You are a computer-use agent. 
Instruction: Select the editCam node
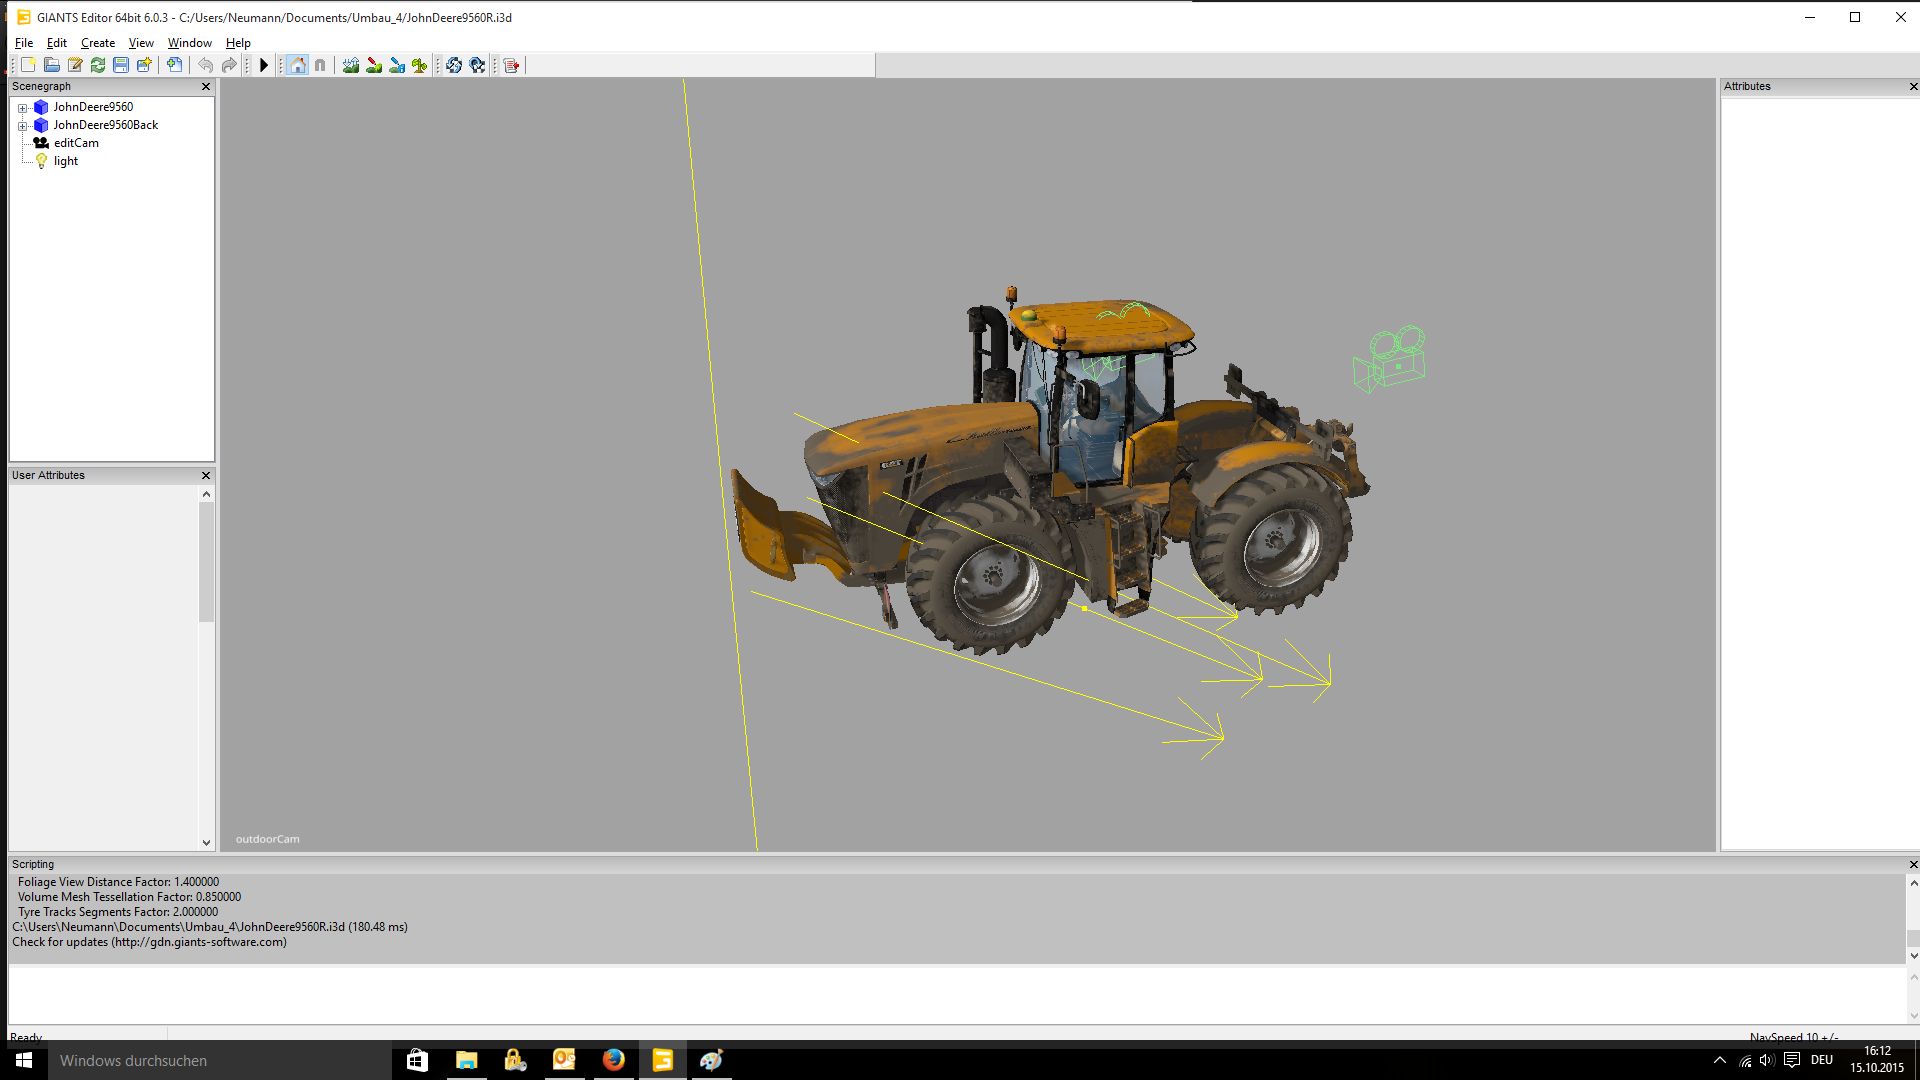pos(76,143)
